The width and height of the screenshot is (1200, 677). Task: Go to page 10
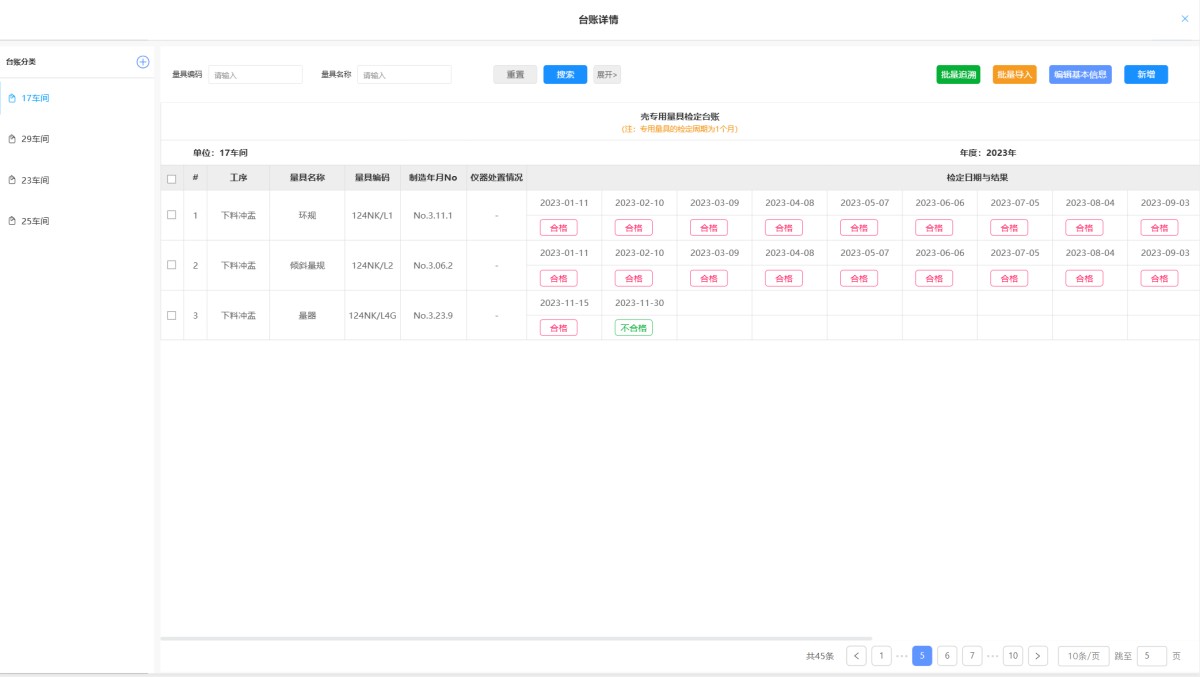(1013, 656)
